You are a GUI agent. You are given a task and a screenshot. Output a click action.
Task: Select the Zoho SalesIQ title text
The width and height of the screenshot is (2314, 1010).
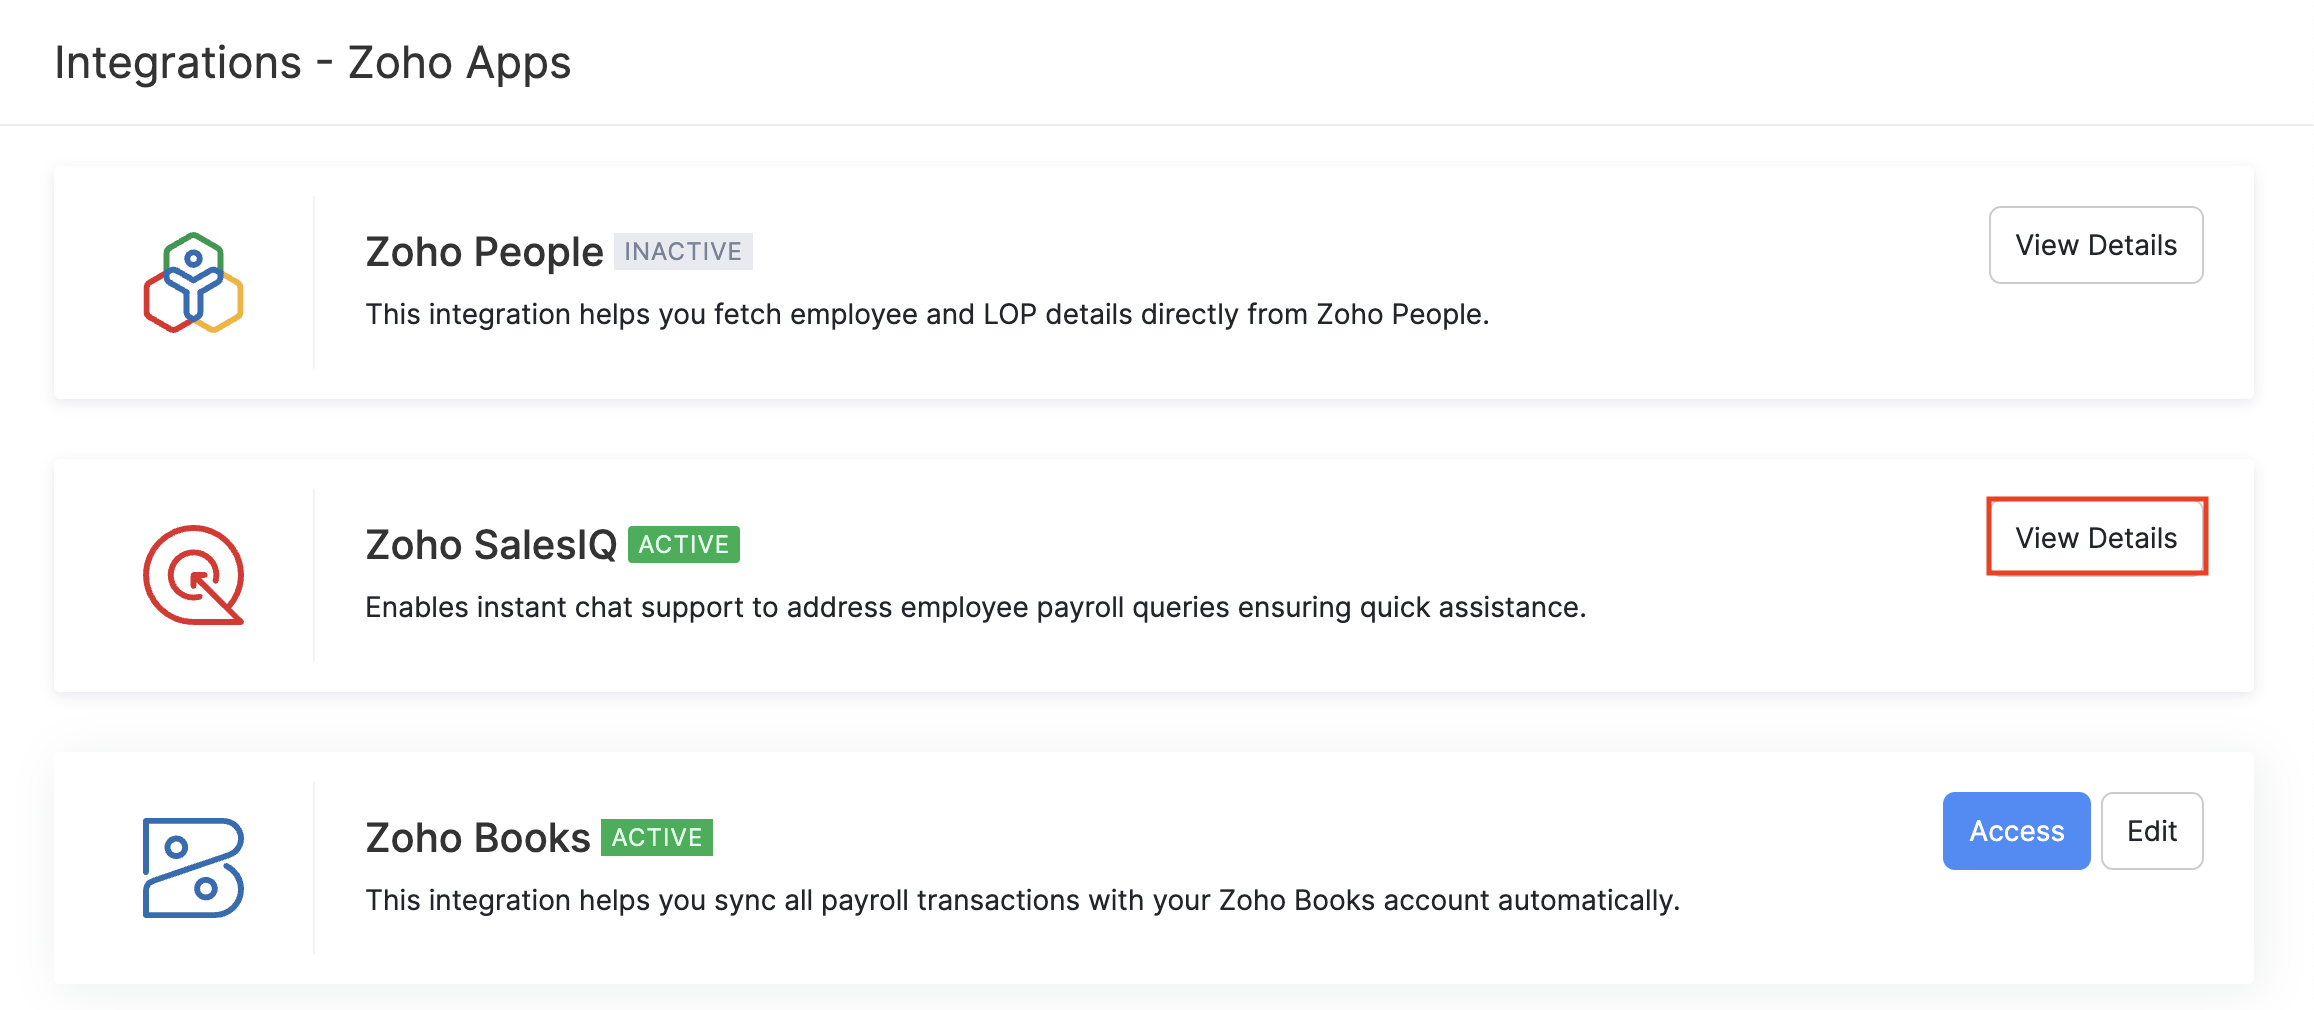tap(491, 545)
